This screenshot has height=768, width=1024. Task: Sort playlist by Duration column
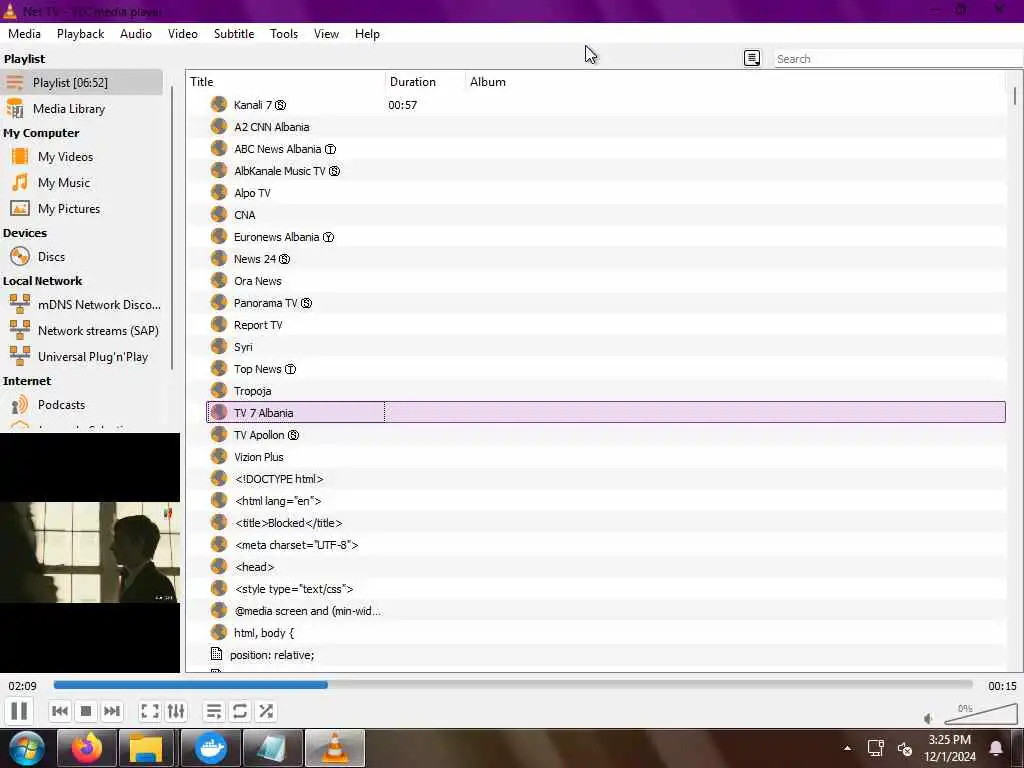tap(425, 82)
